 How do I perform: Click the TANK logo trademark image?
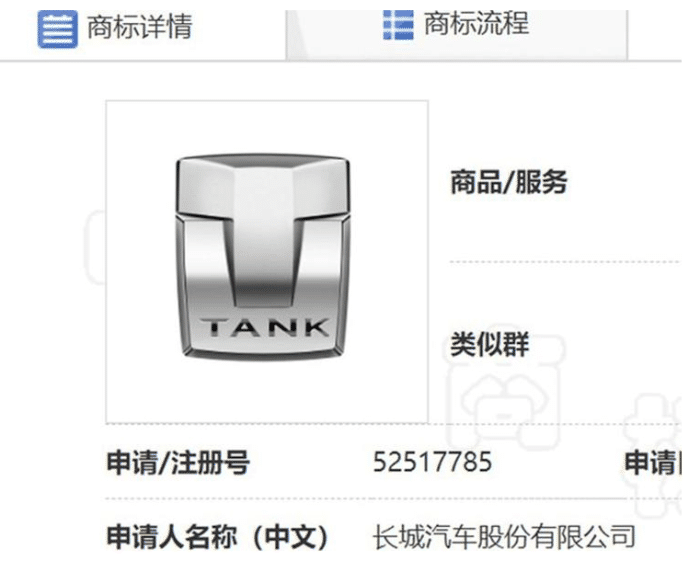[x=267, y=262]
